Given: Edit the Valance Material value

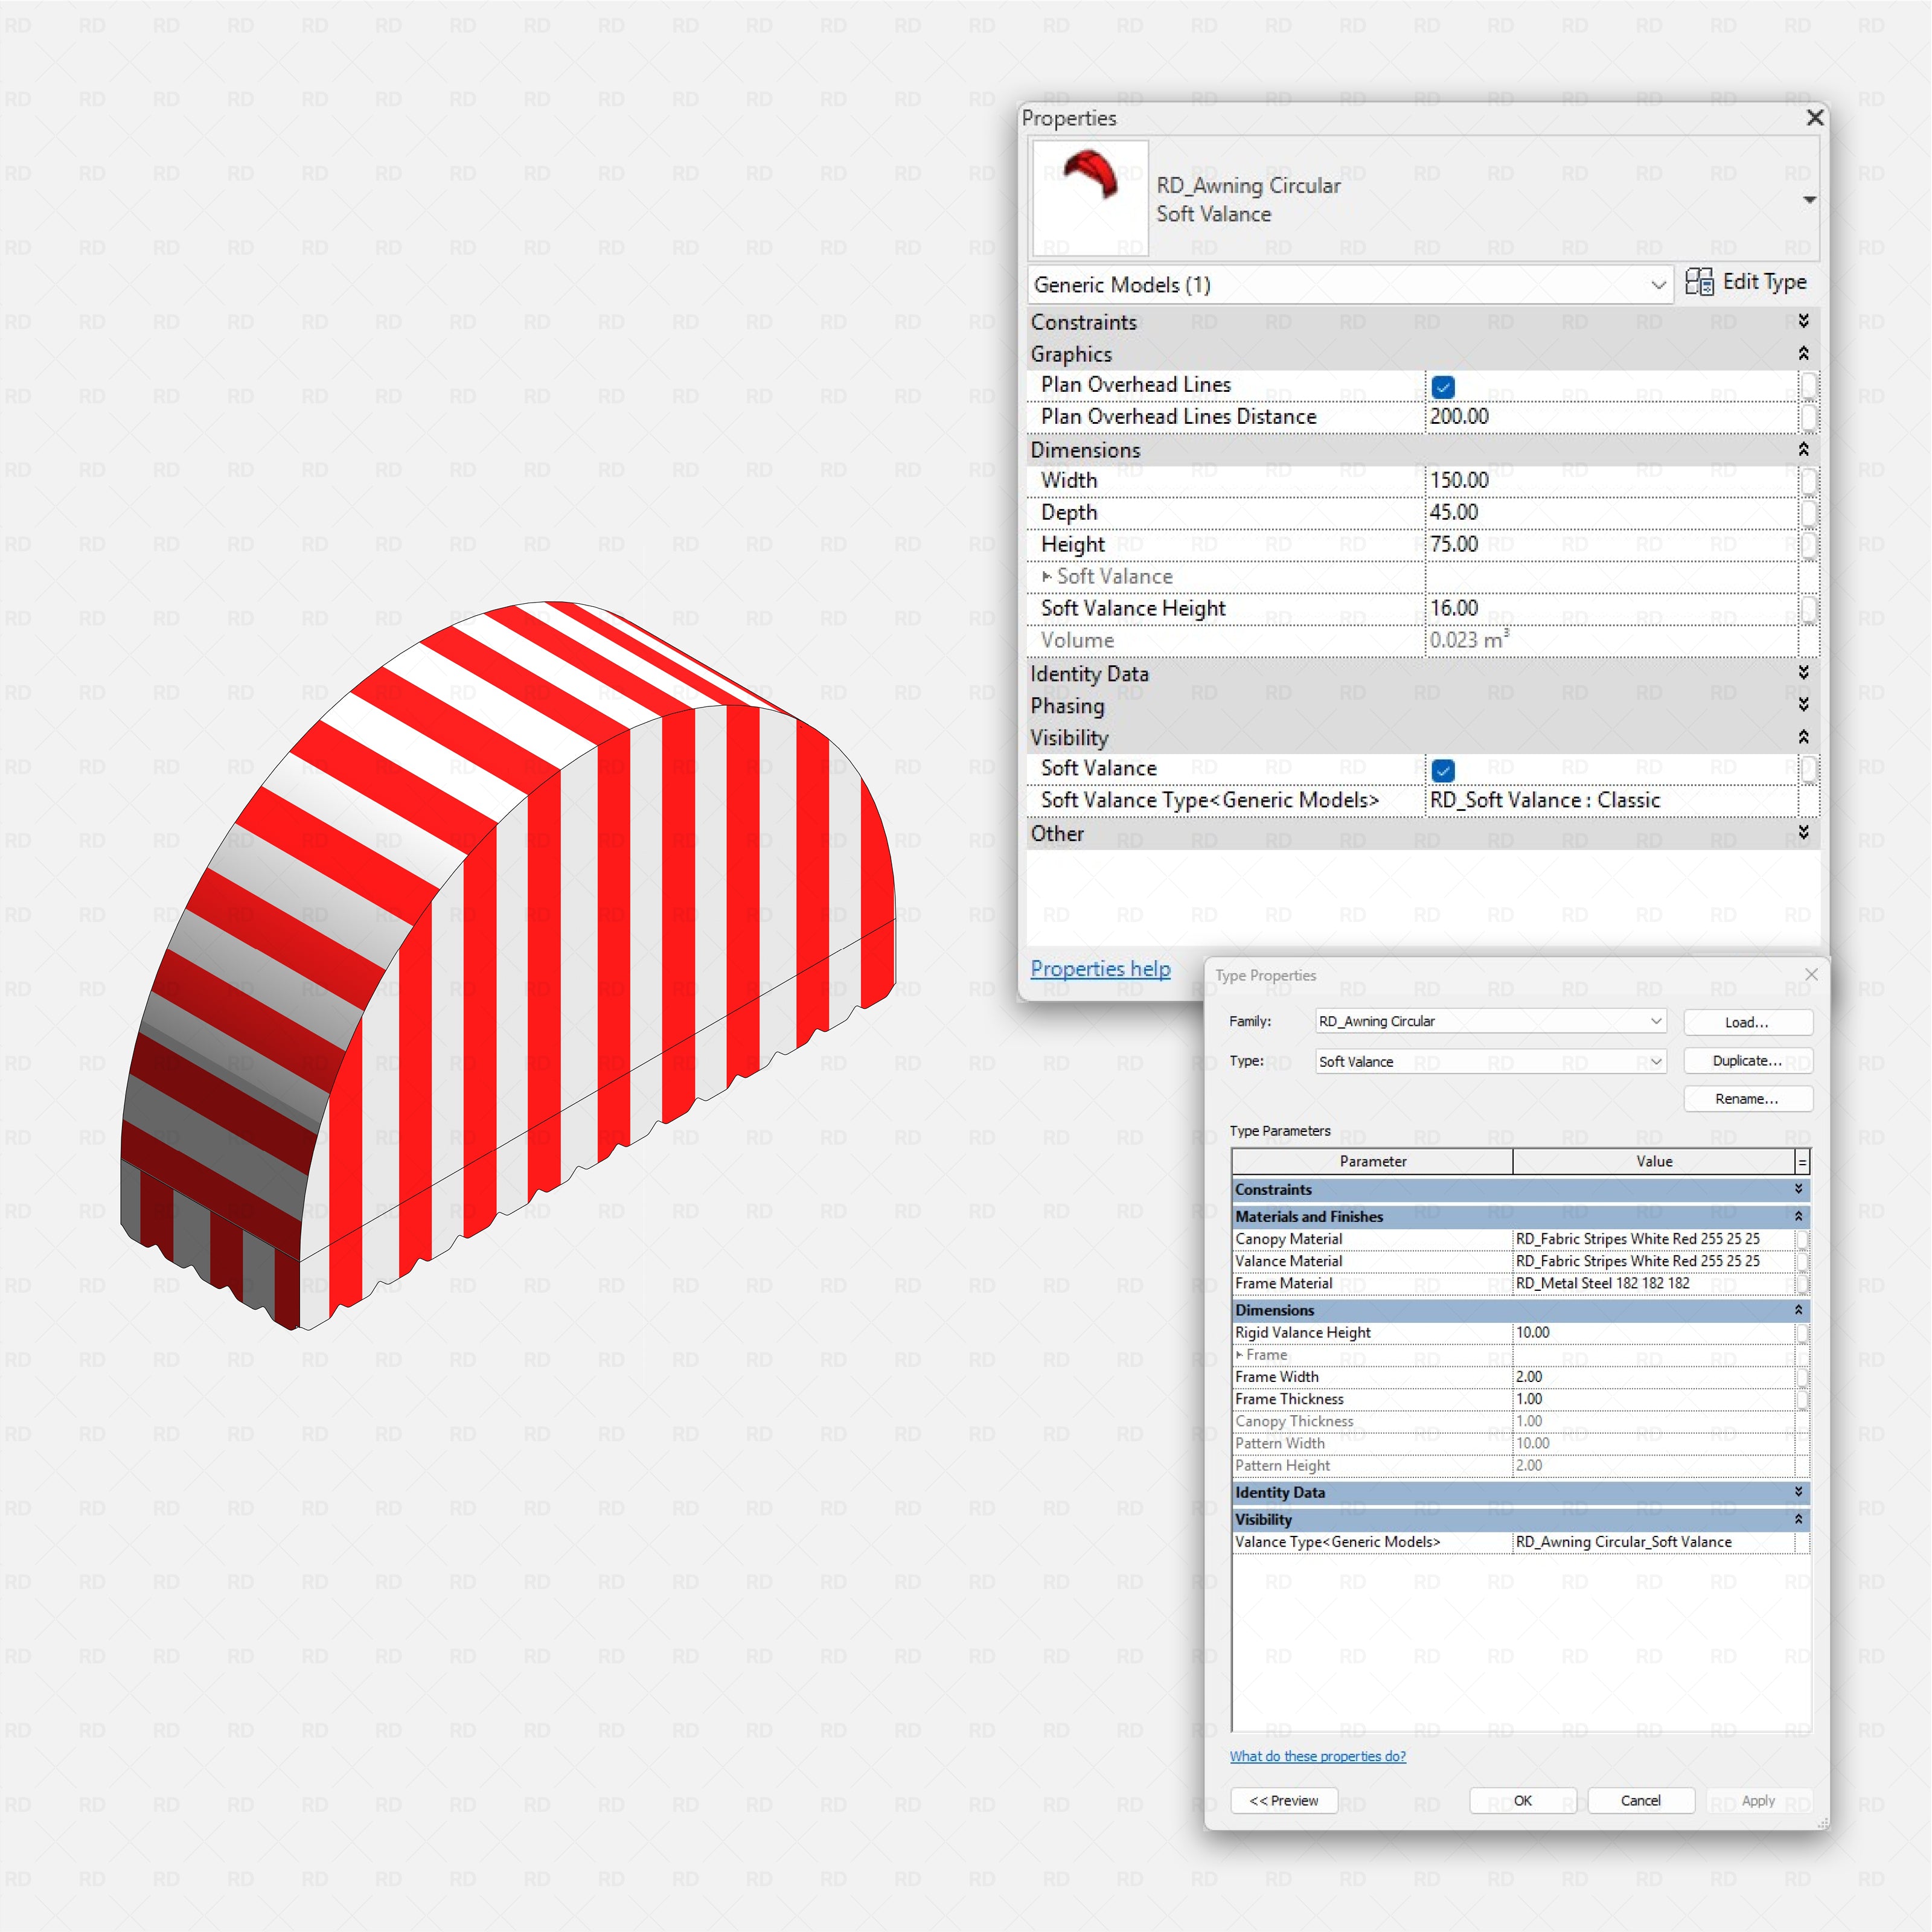Looking at the screenshot, I should tap(1654, 1261).
